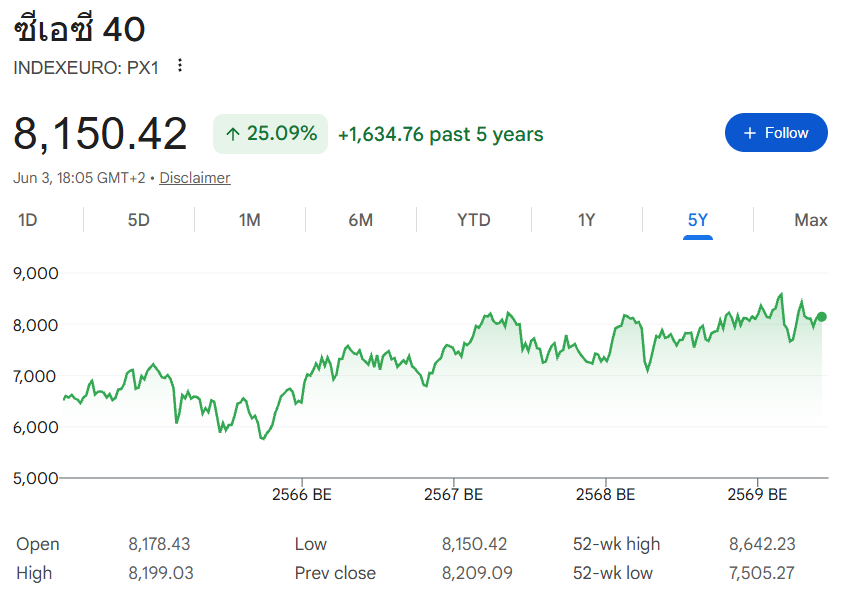Click the INDEXEURO: PX1 ticker label
The height and width of the screenshot is (608, 843).
[86, 68]
